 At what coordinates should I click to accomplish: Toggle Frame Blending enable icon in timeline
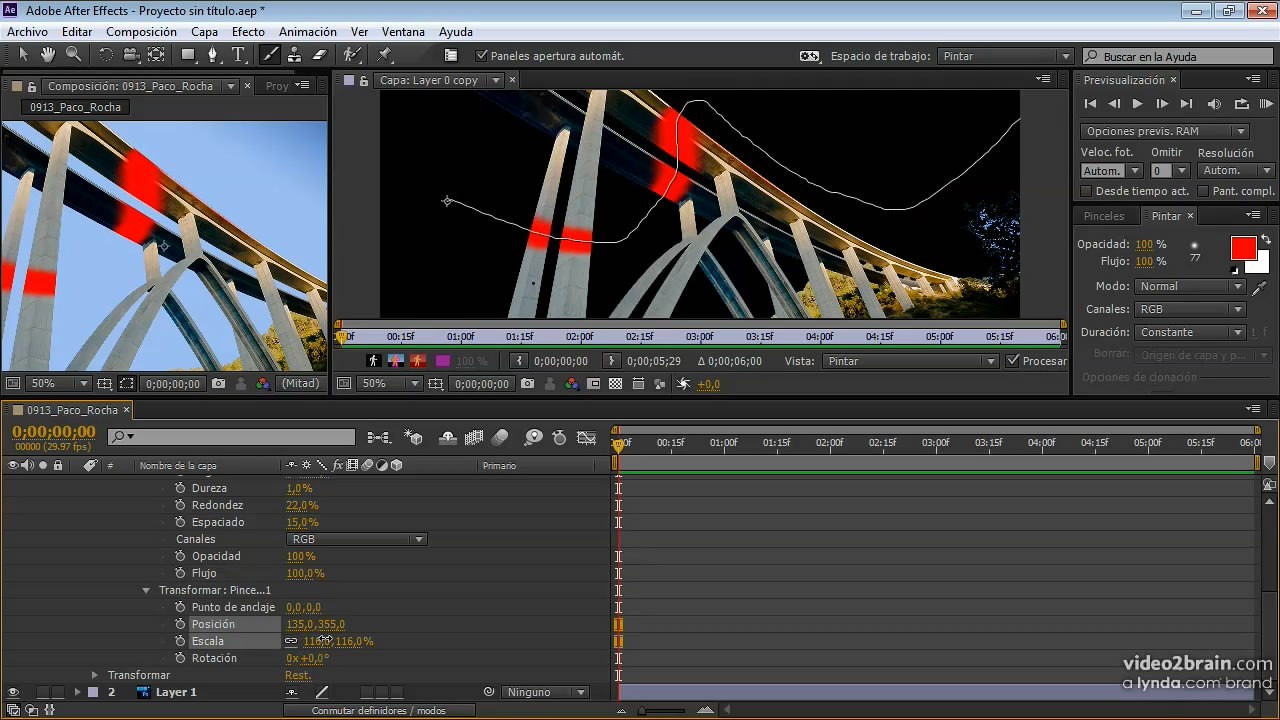[474, 437]
